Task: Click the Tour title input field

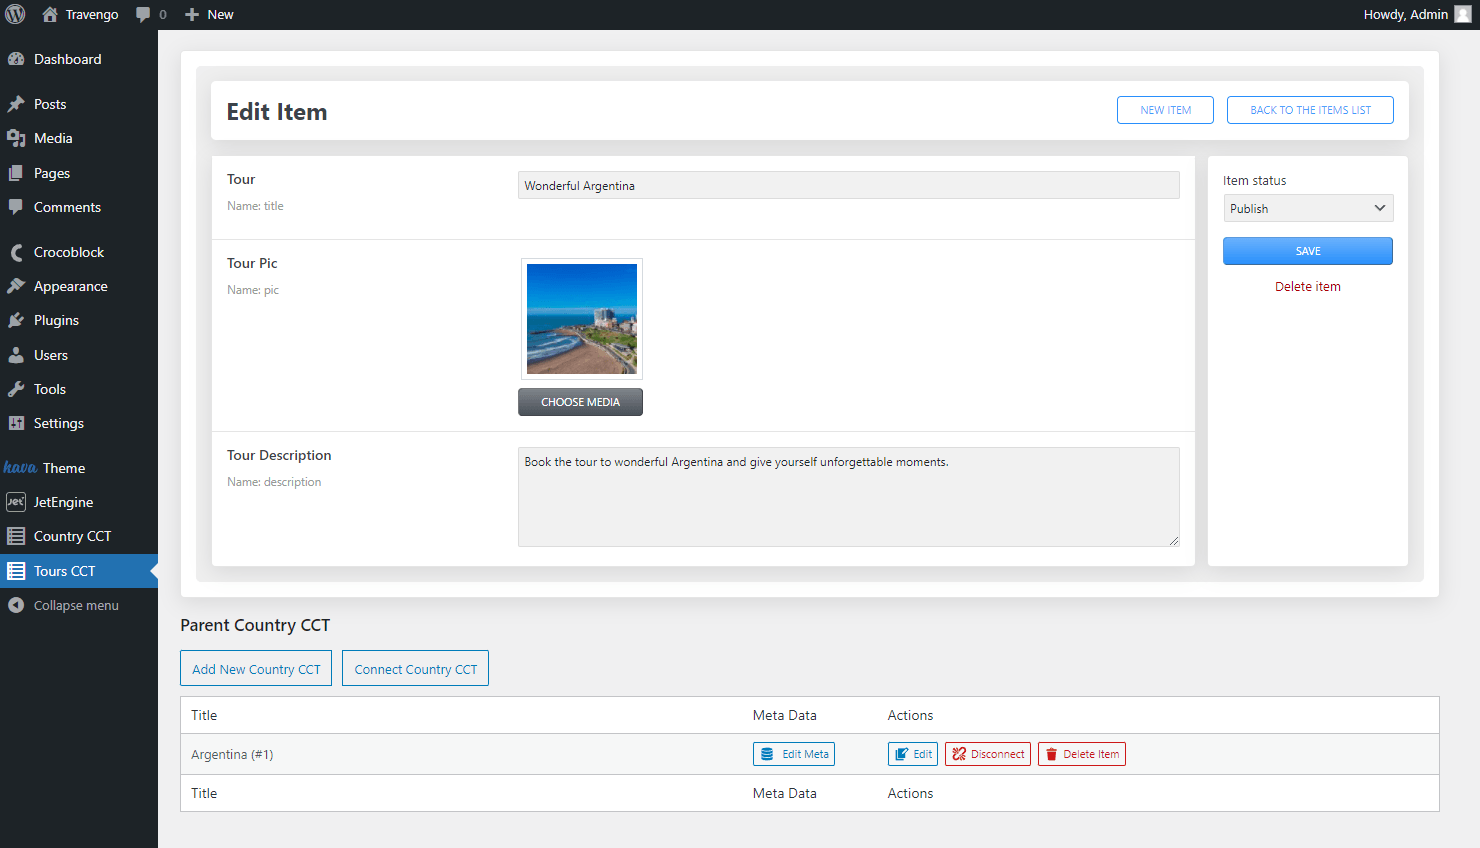Action: (x=849, y=185)
